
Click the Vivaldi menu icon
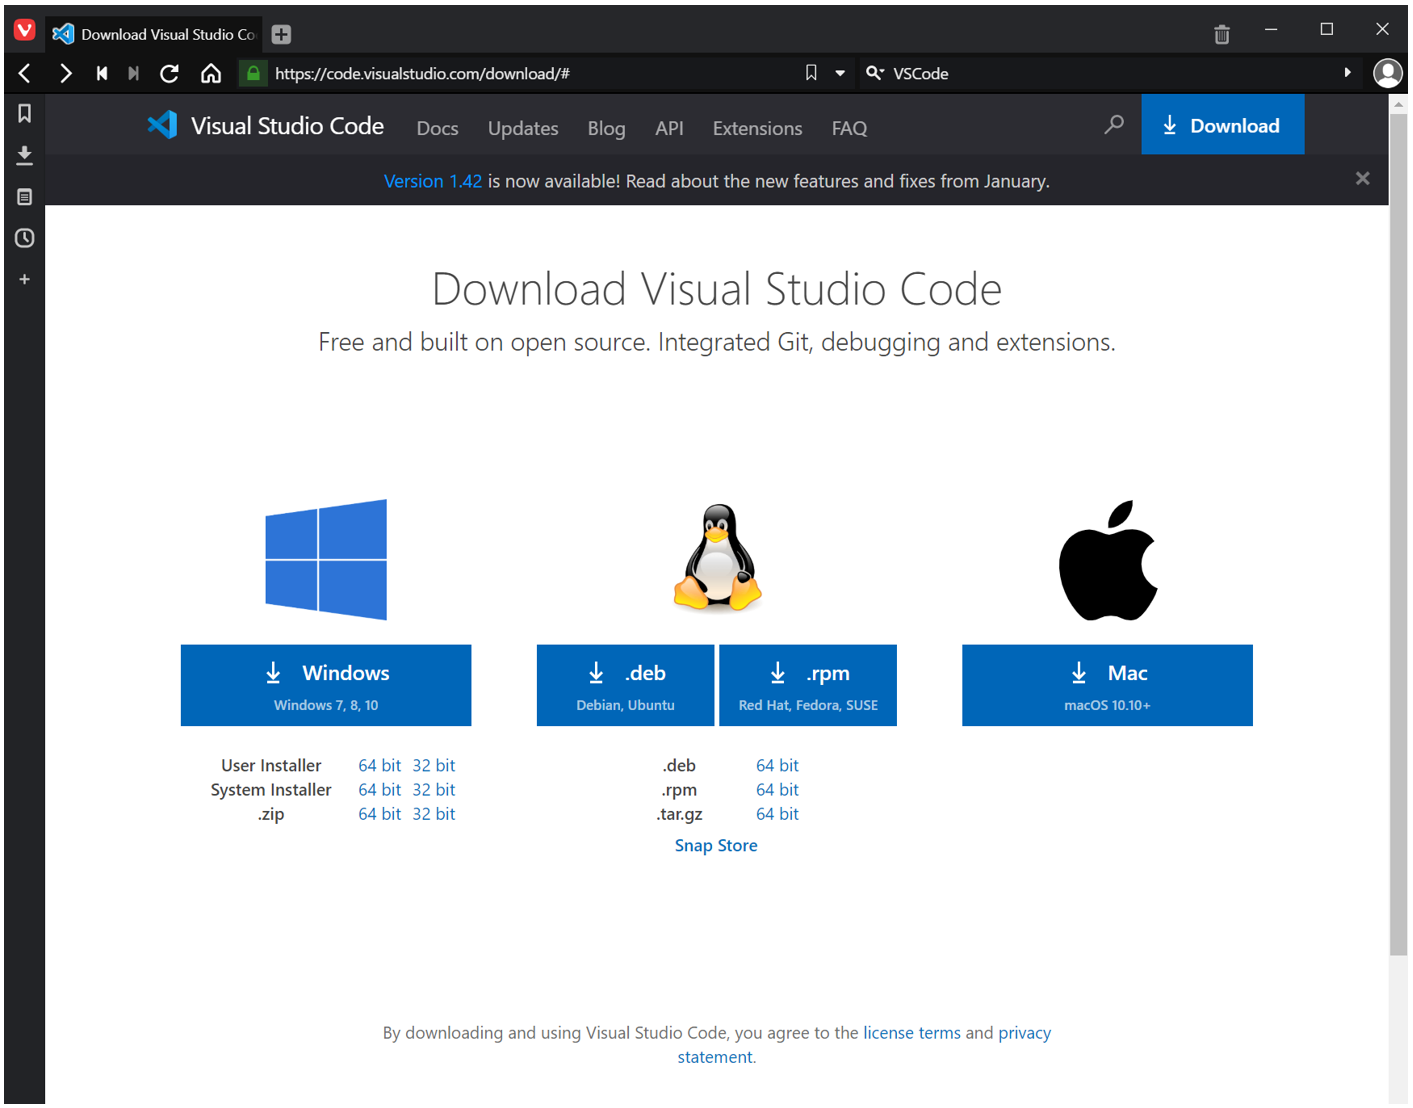[25, 31]
